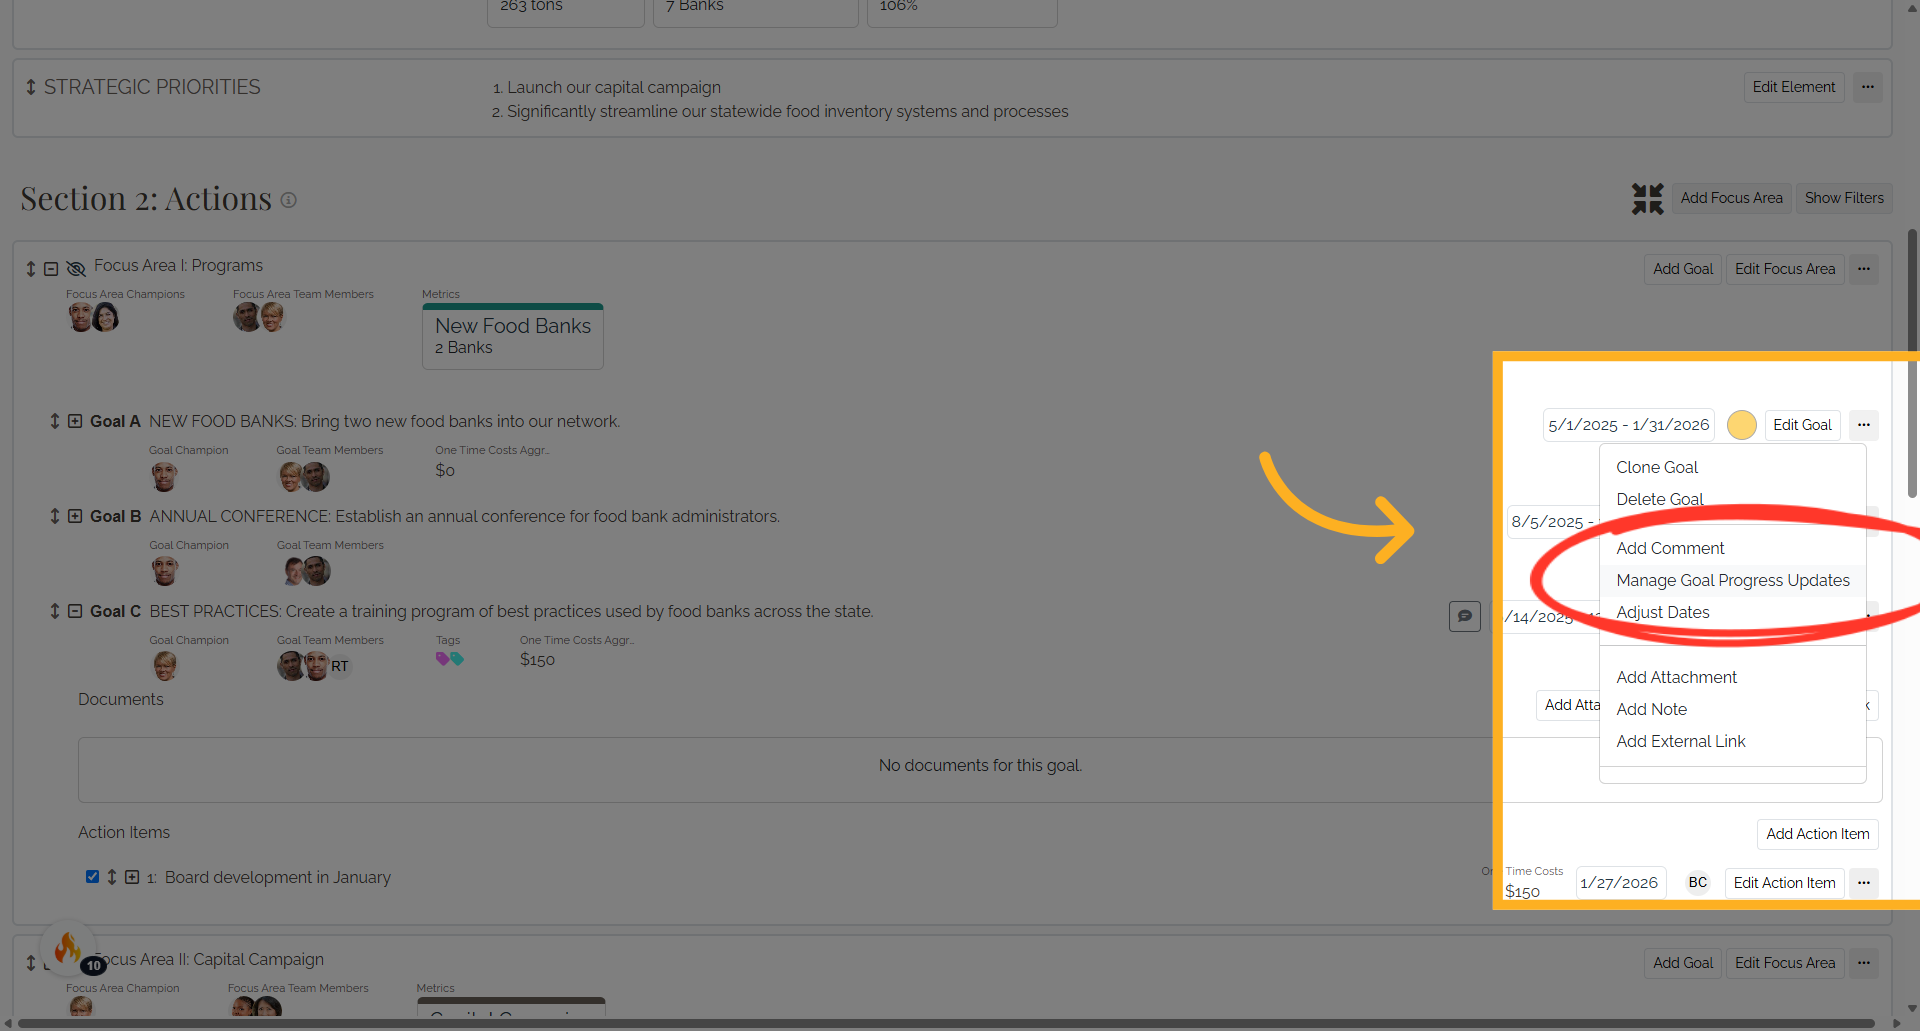The width and height of the screenshot is (1920, 1031).
Task: Open the New Food Banks metric card
Action: click(x=513, y=336)
